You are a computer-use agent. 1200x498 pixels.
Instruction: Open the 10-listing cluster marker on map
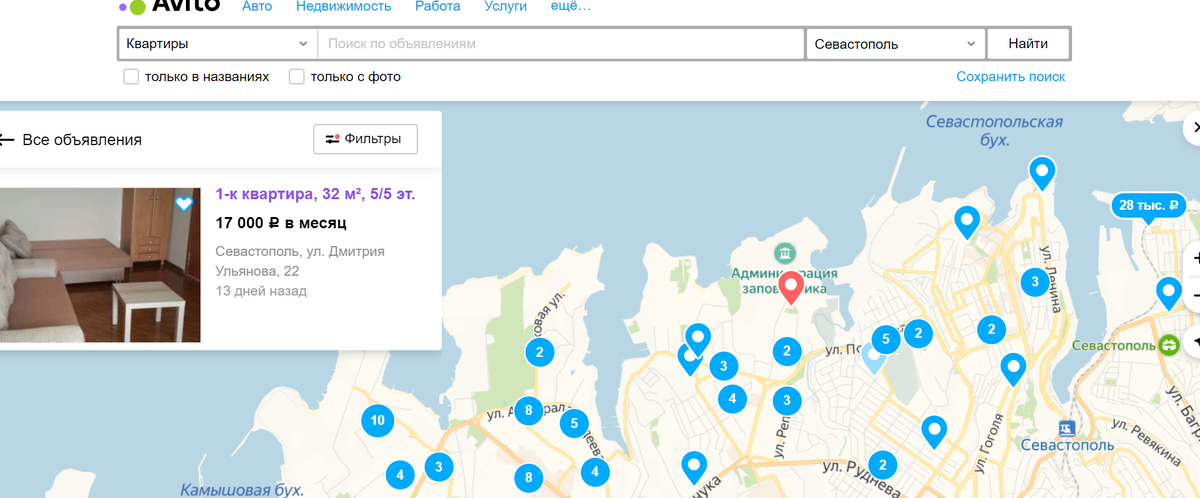[x=377, y=421]
